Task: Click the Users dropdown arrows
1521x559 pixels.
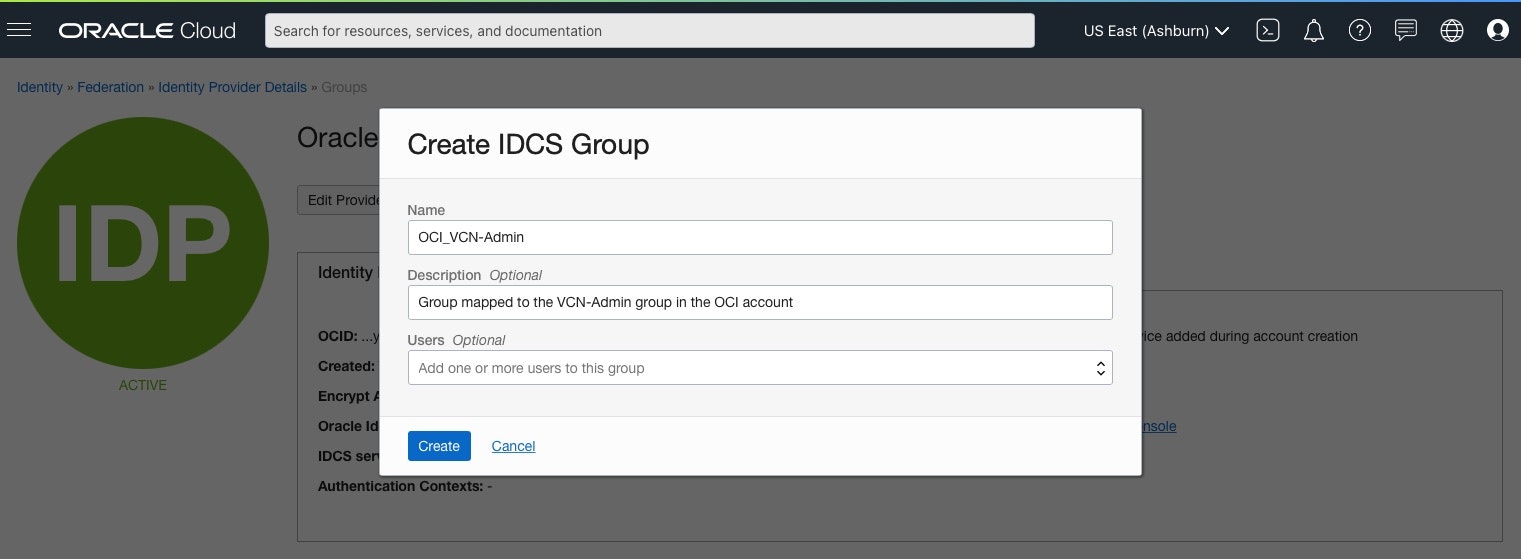Action: tap(1100, 368)
